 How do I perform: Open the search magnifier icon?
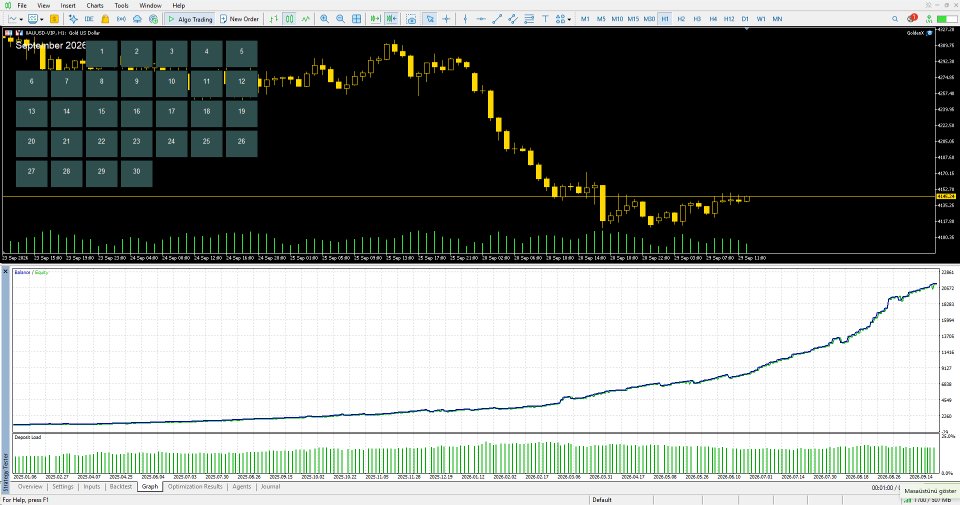click(x=895, y=19)
